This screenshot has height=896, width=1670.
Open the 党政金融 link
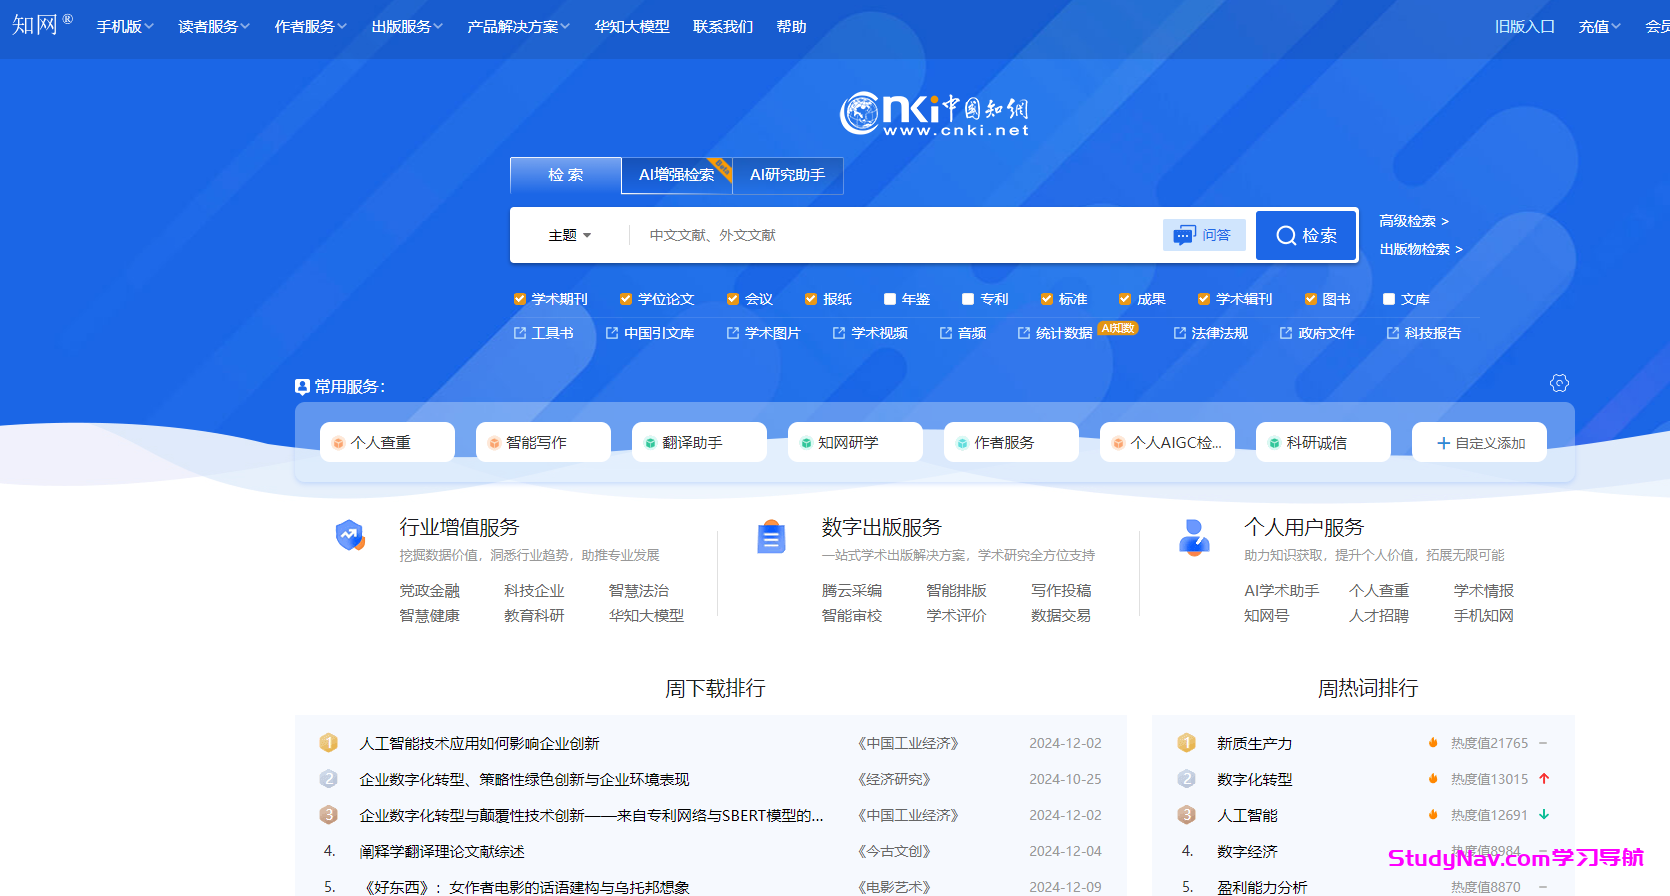430,591
